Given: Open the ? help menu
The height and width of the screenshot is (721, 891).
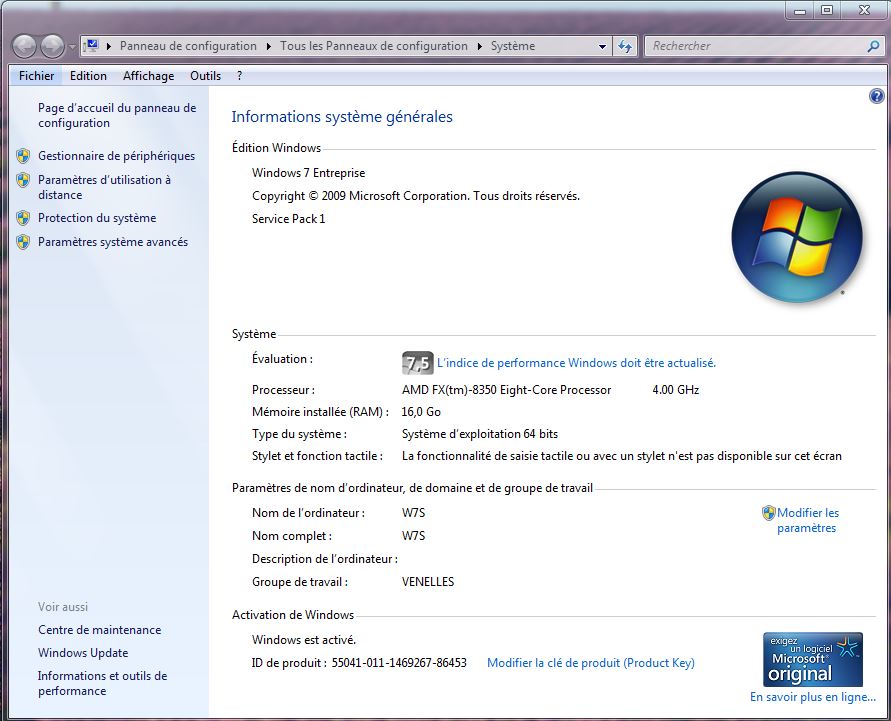Looking at the screenshot, I should coord(240,76).
